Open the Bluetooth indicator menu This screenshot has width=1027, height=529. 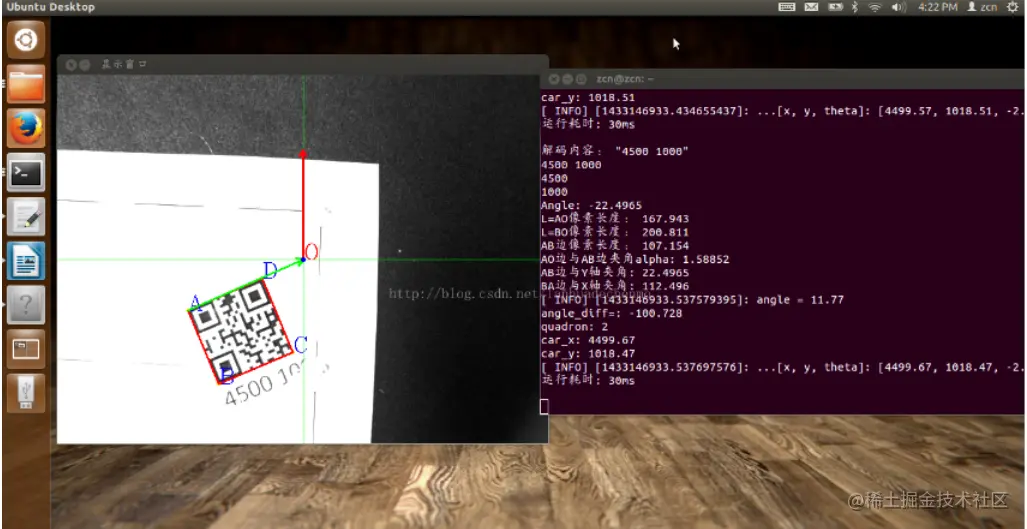click(x=855, y=7)
